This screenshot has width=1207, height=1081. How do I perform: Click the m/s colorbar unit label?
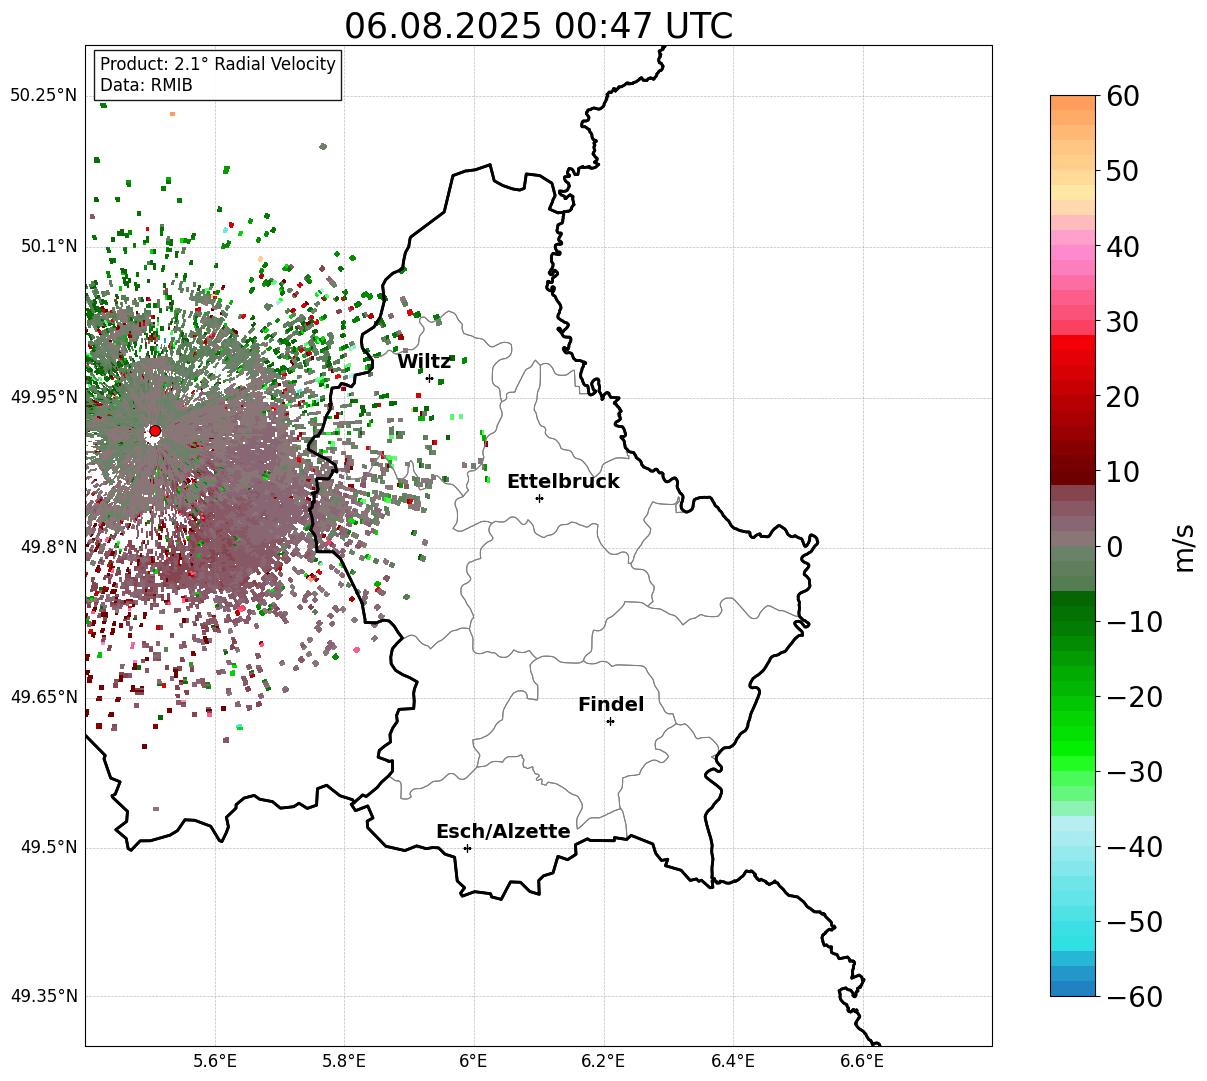coord(1185,547)
